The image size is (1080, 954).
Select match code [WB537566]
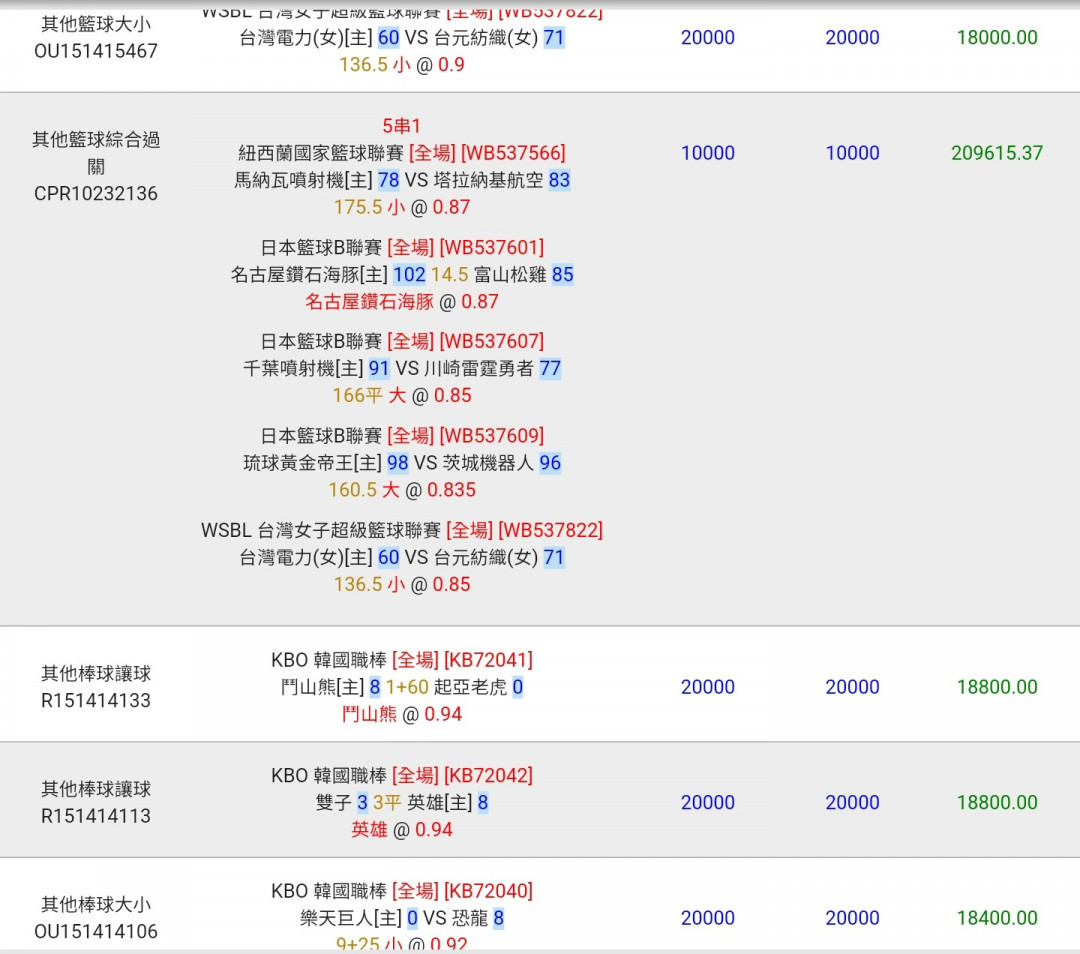coord(513,153)
